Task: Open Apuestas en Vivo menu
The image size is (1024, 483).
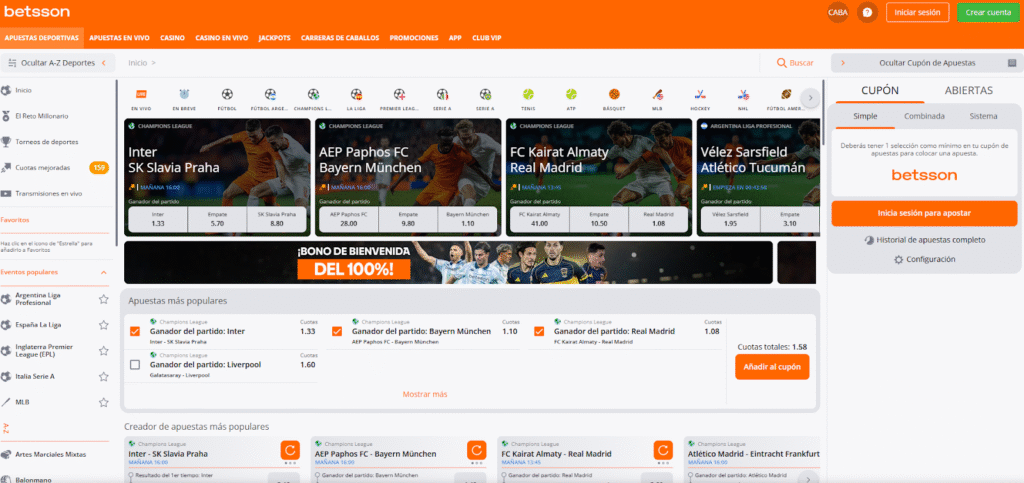Action: tap(120, 38)
